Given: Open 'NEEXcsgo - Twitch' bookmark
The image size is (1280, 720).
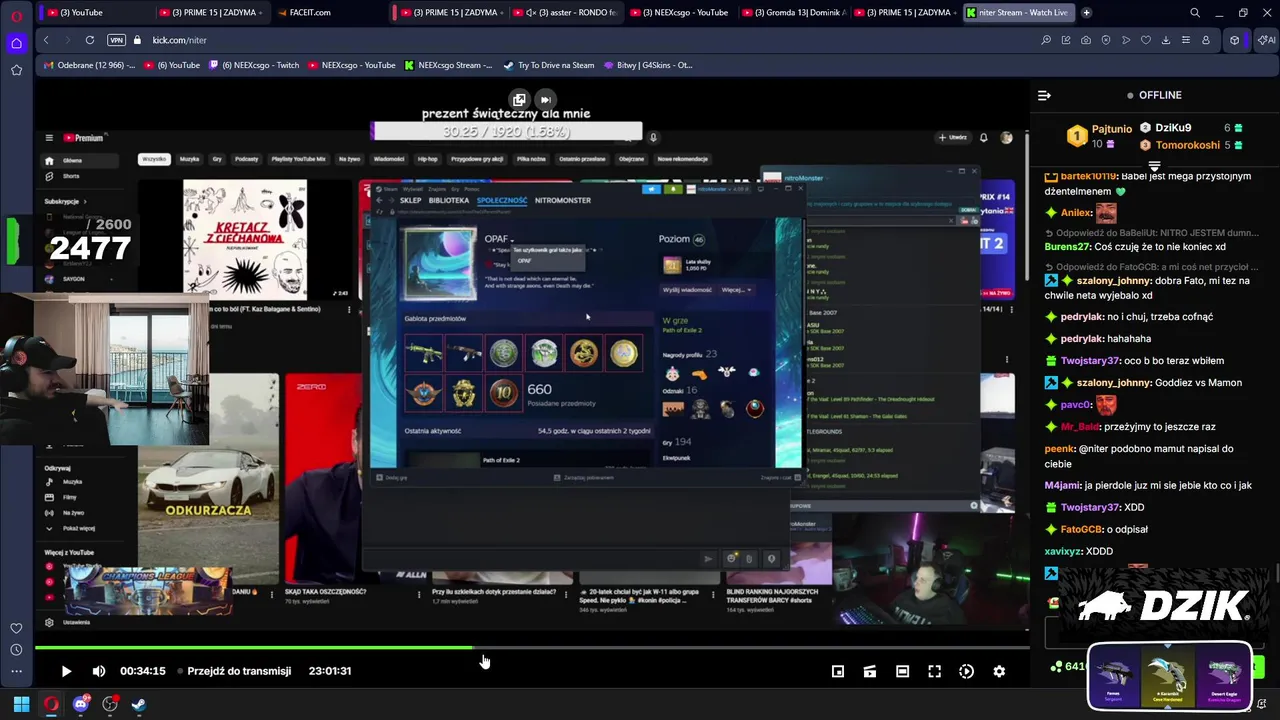Looking at the screenshot, I should (x=253, y=65).
